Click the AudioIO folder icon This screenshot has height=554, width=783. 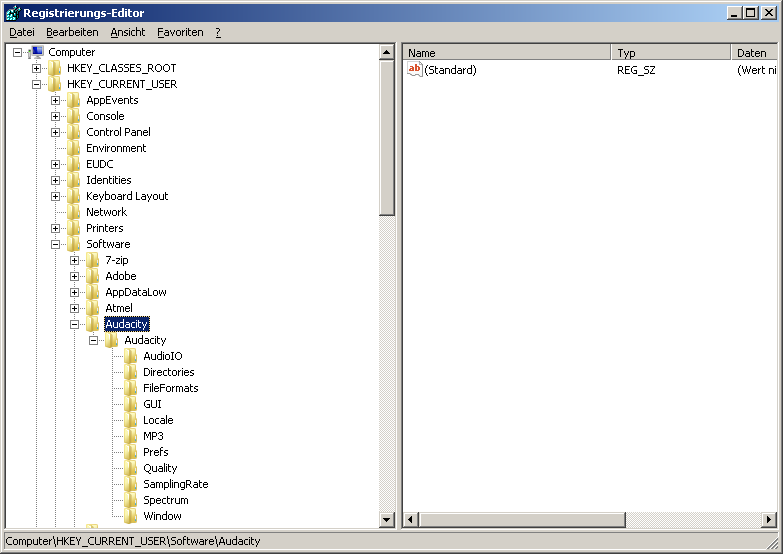coord(131,356)
